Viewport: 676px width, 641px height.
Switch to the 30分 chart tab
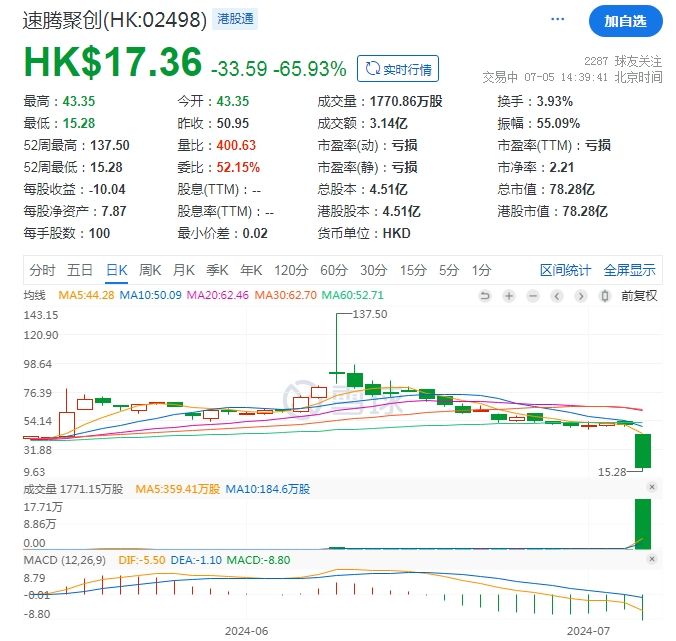(x=373, y=270)
